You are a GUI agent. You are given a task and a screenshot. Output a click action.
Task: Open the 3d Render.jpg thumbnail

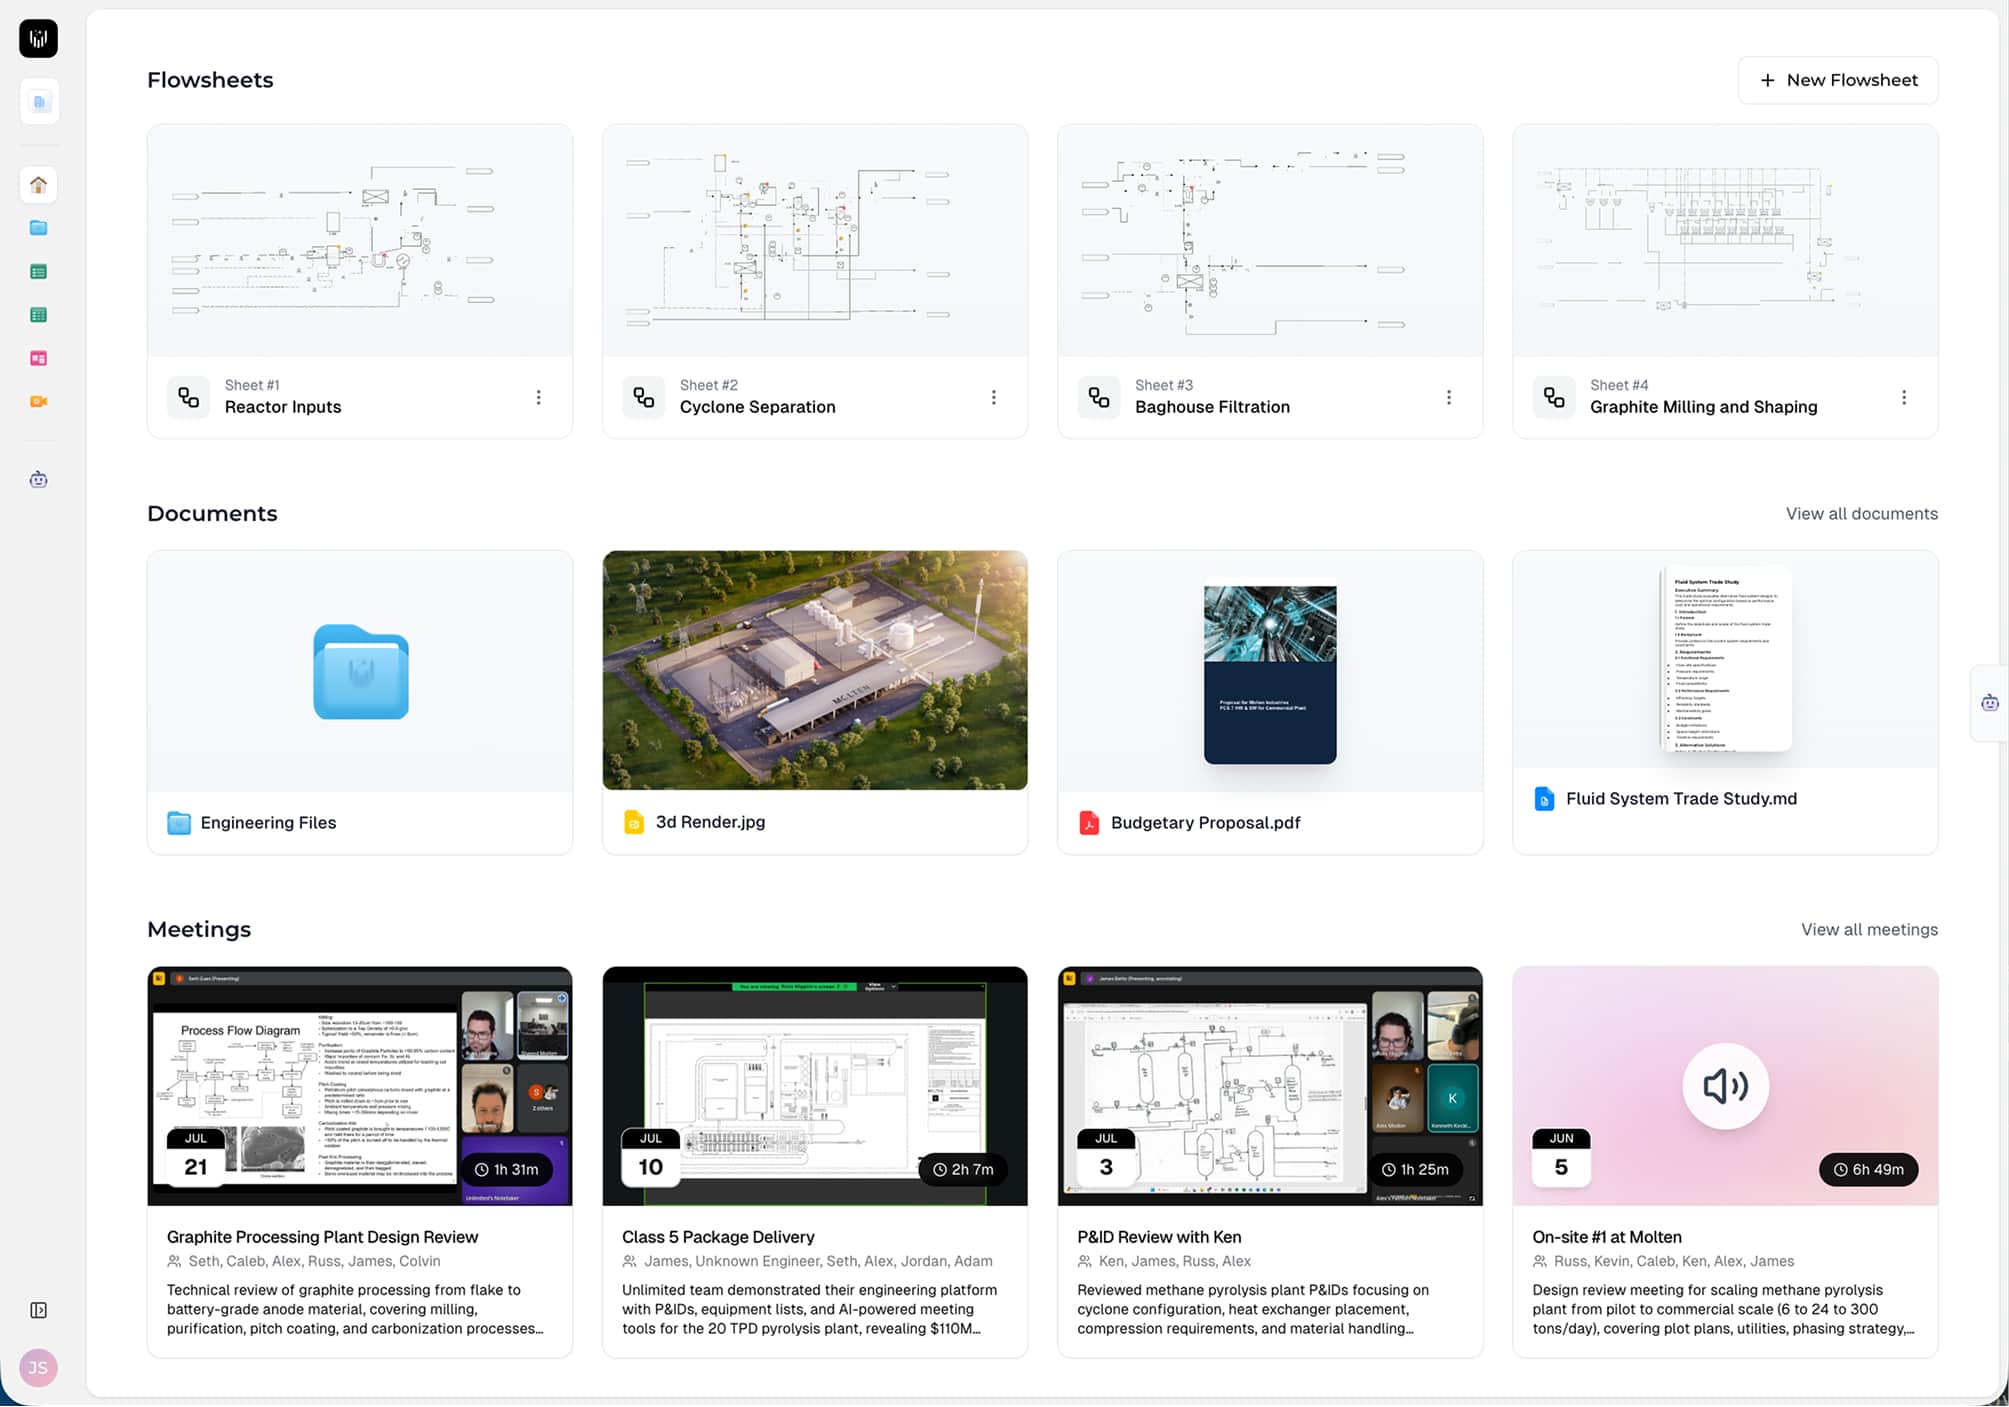tap(814, 670)
